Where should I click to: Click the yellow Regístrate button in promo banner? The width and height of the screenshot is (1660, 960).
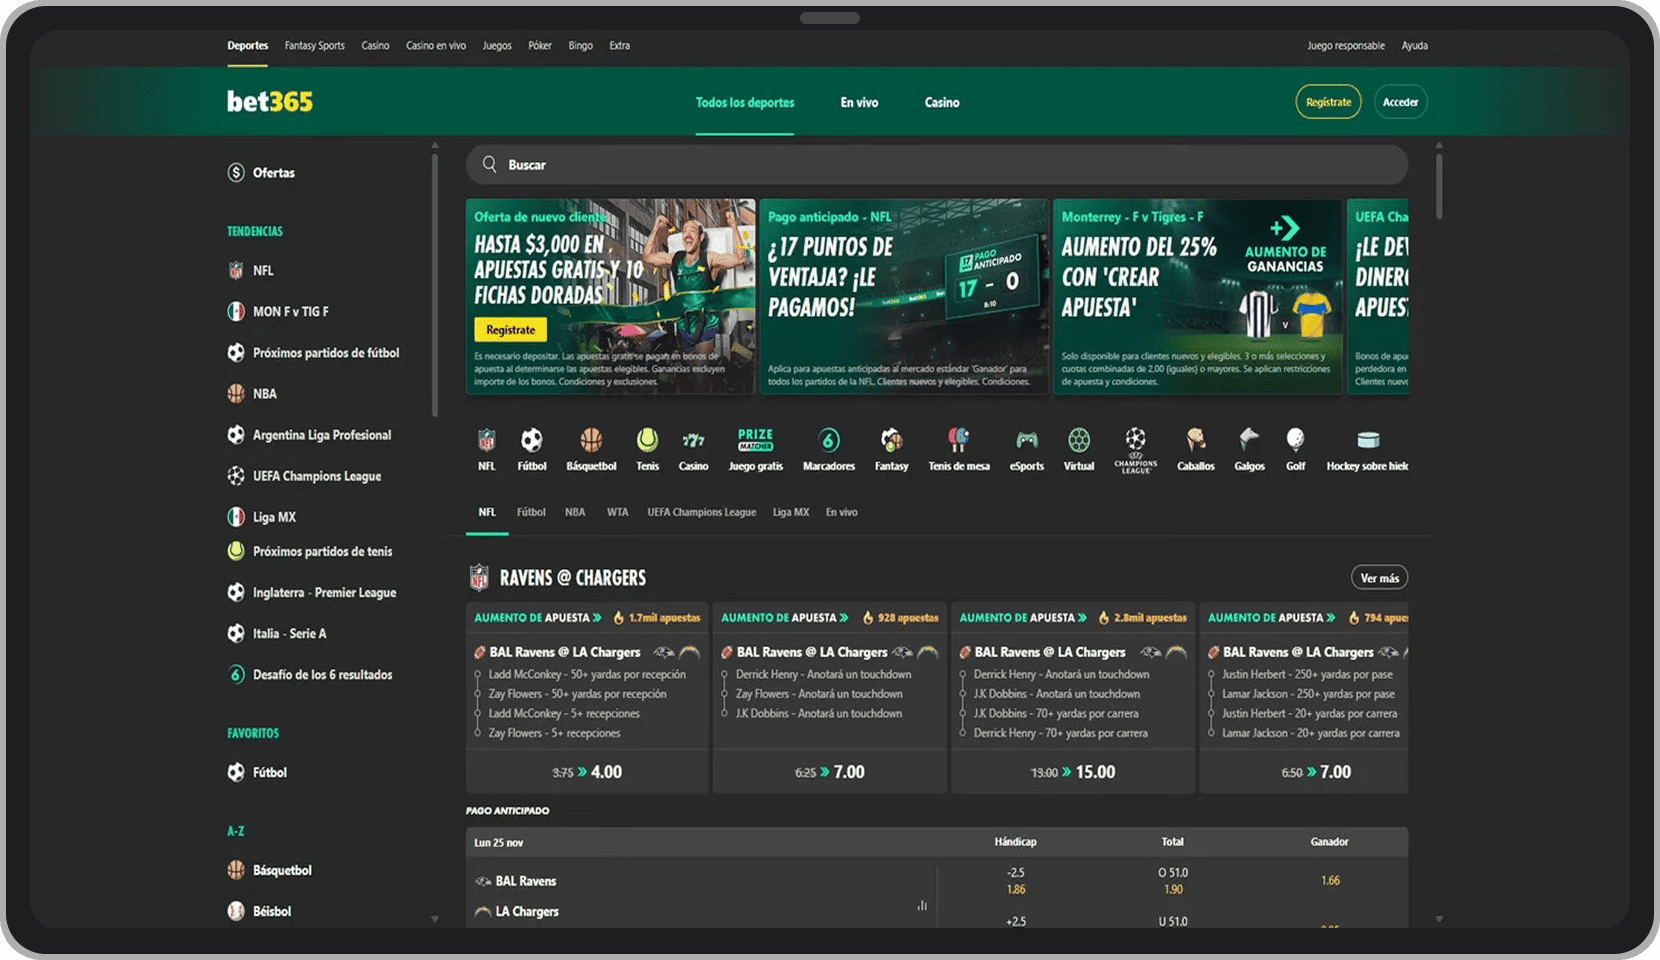[x=510, y=330]
